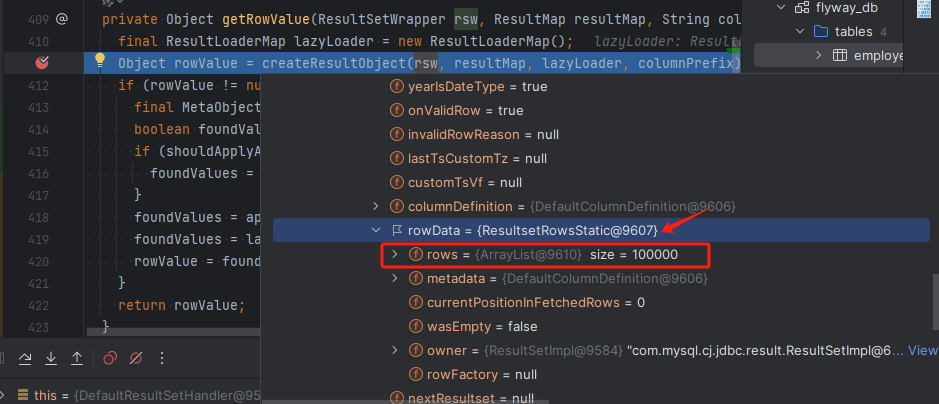Expand the rows ArrayList node
Image resolution: width=939 pixels, height=404 pixels.
(394, 254)
